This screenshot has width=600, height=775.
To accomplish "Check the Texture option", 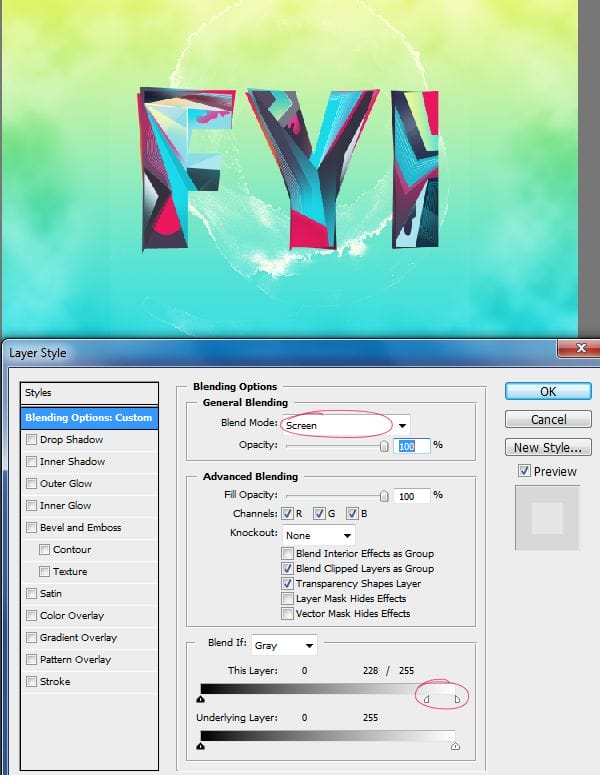I will 44,571.
